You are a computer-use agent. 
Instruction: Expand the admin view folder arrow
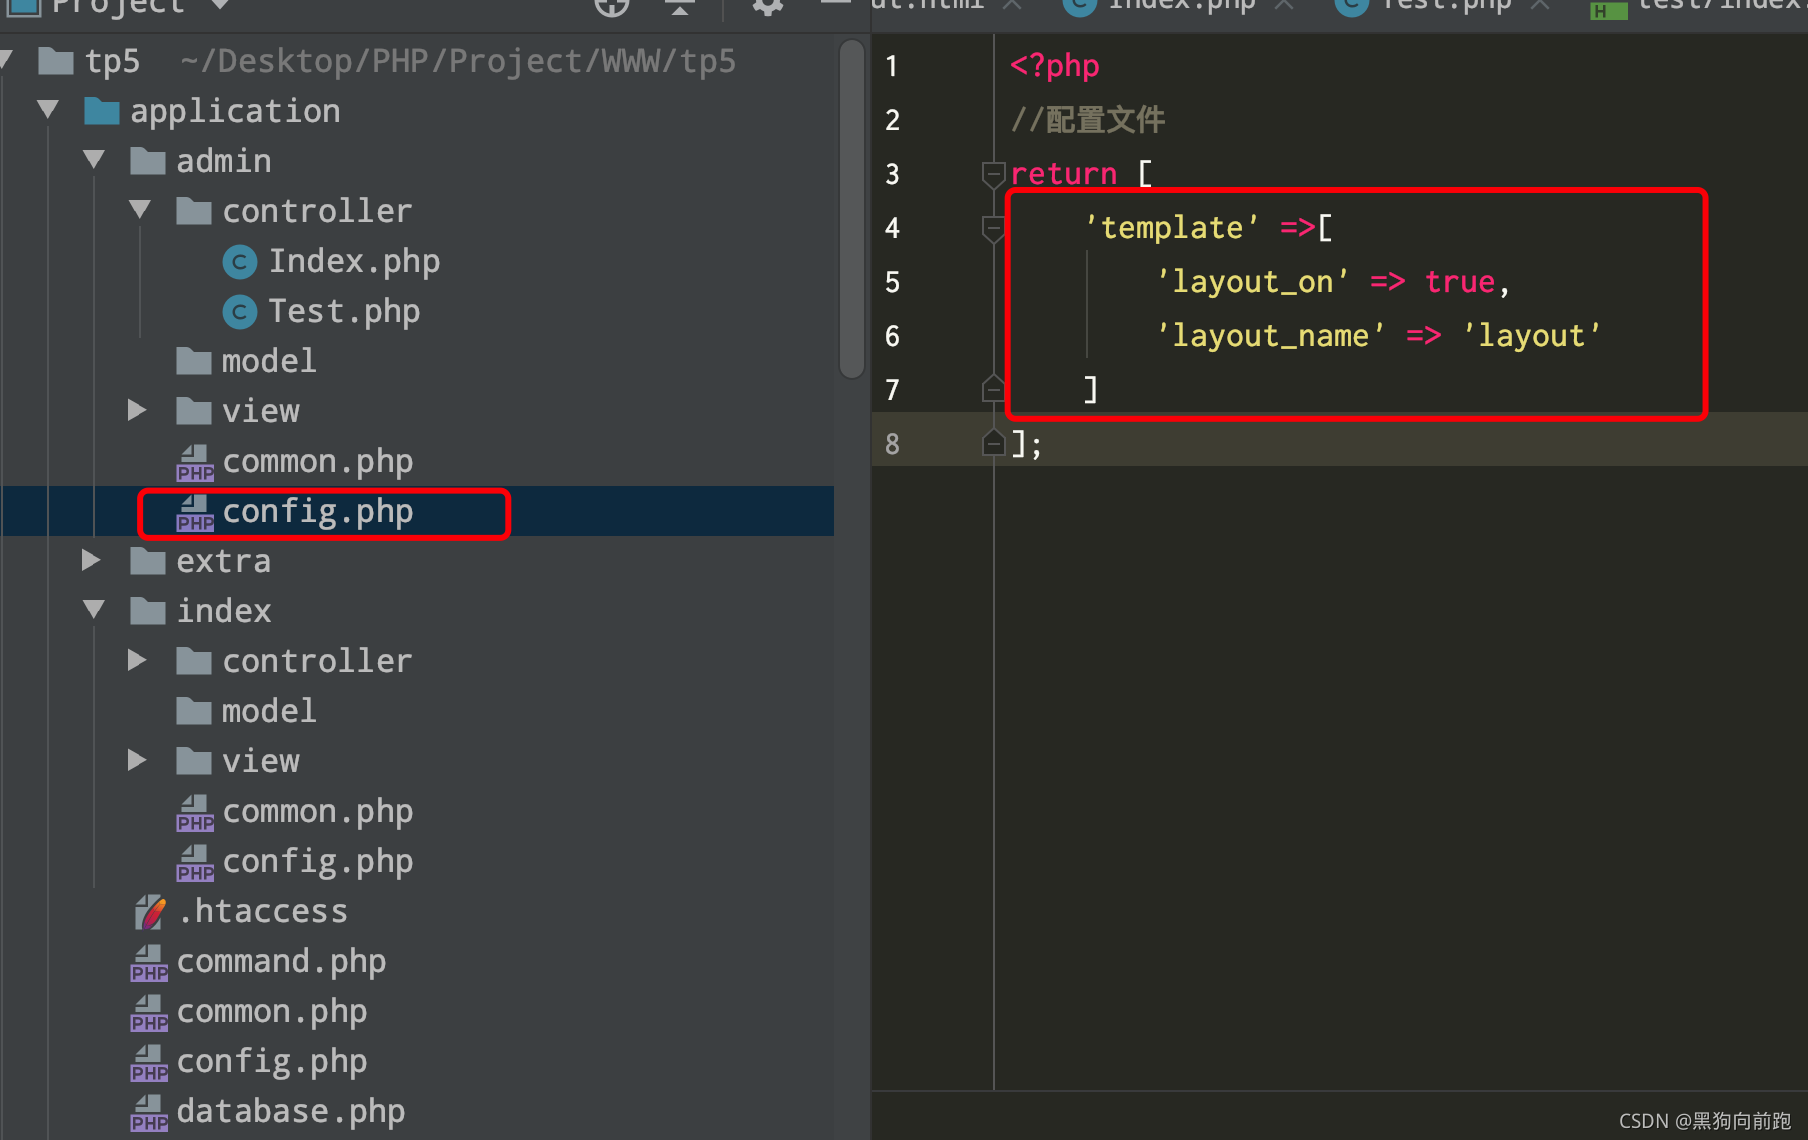pos(138,410)
